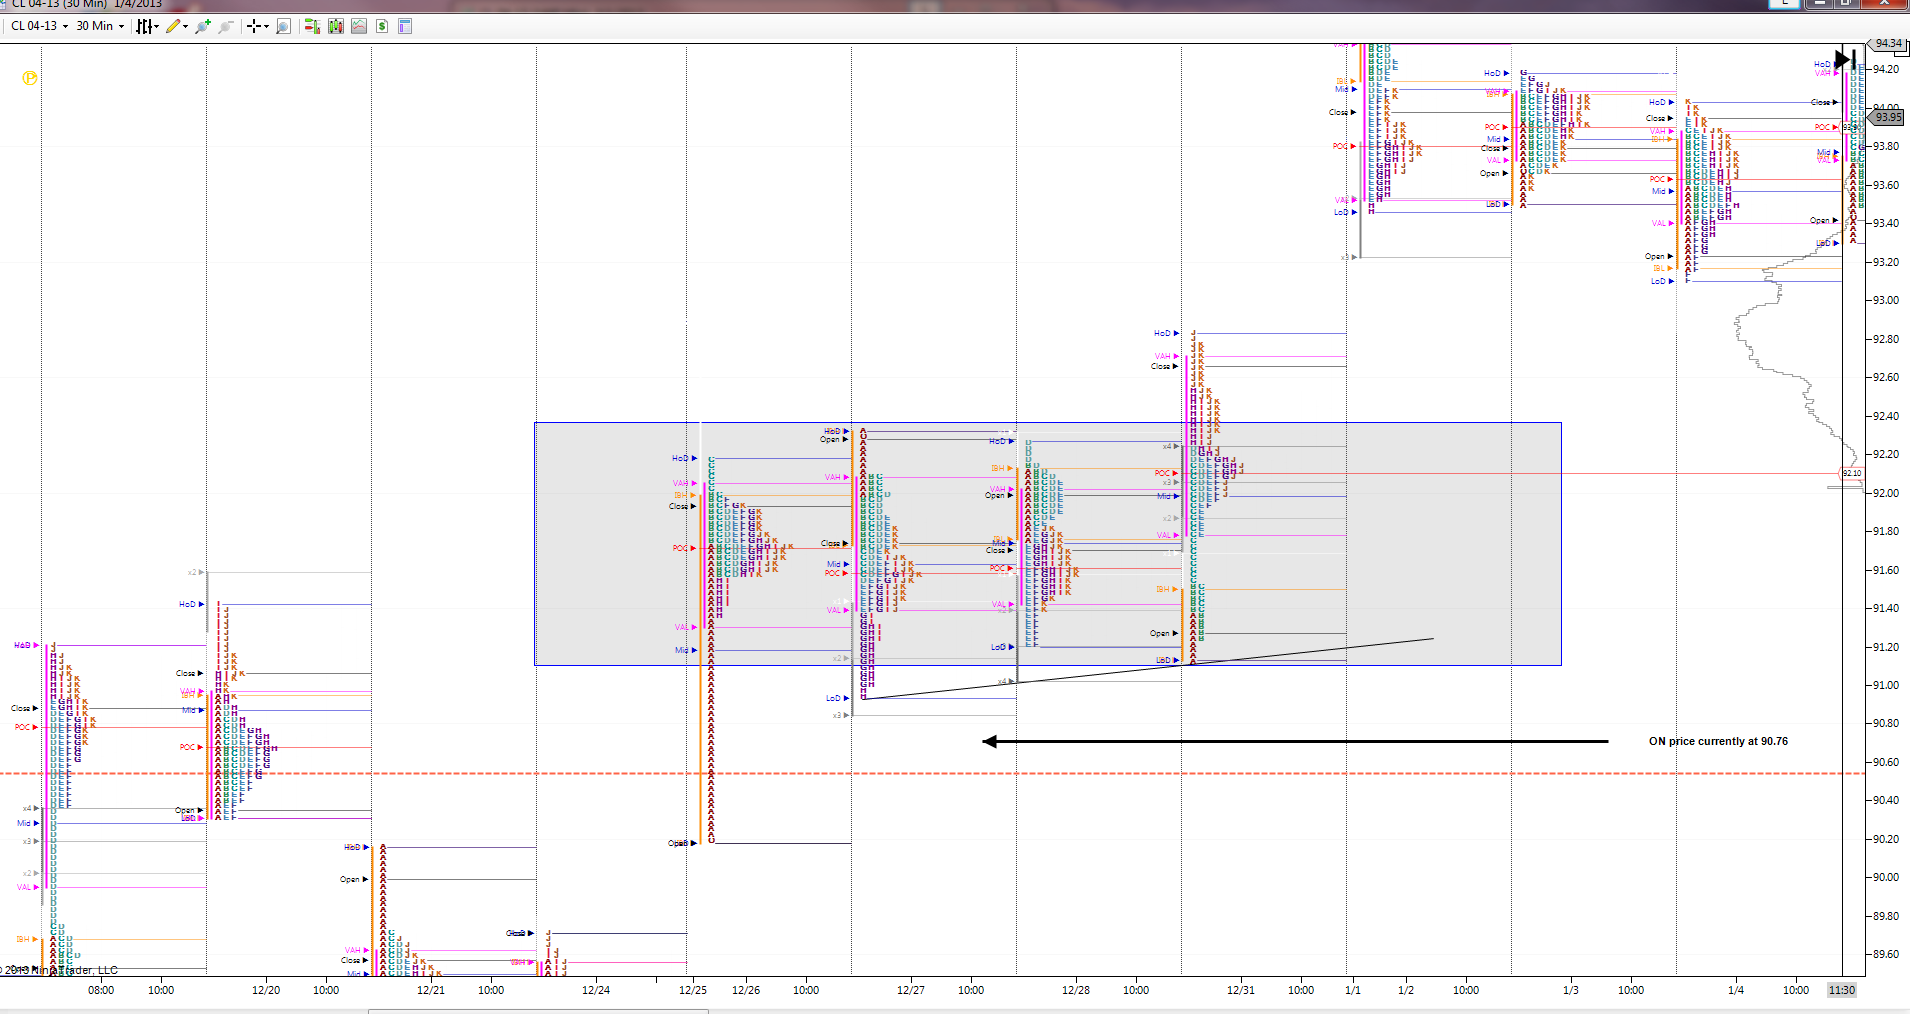Click the 92.20 price axis label
1910x1014 pixels.
click(1886, 454)
